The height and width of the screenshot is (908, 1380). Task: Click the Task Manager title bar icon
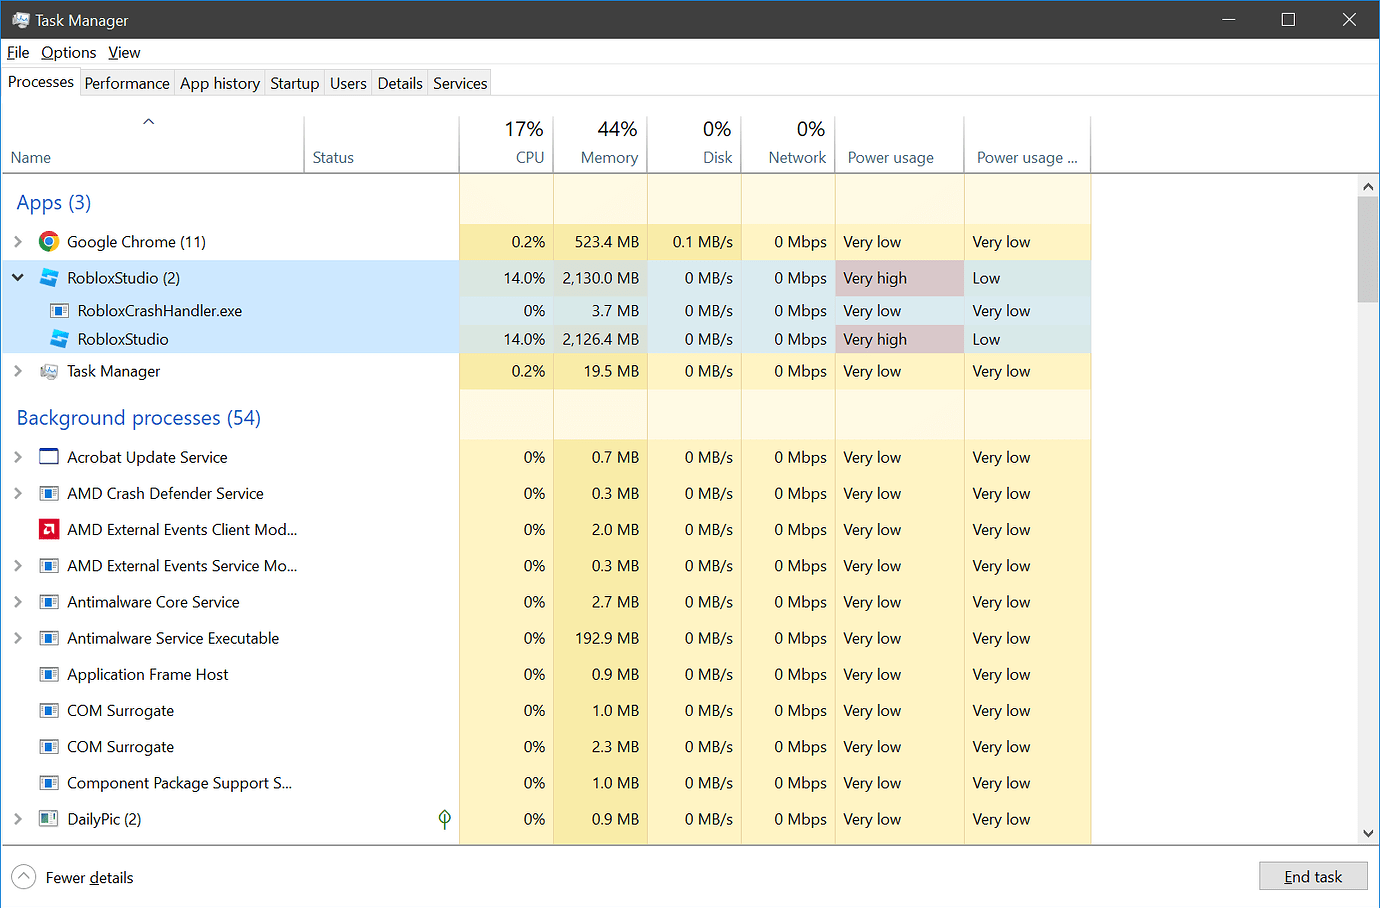(20, 19)
